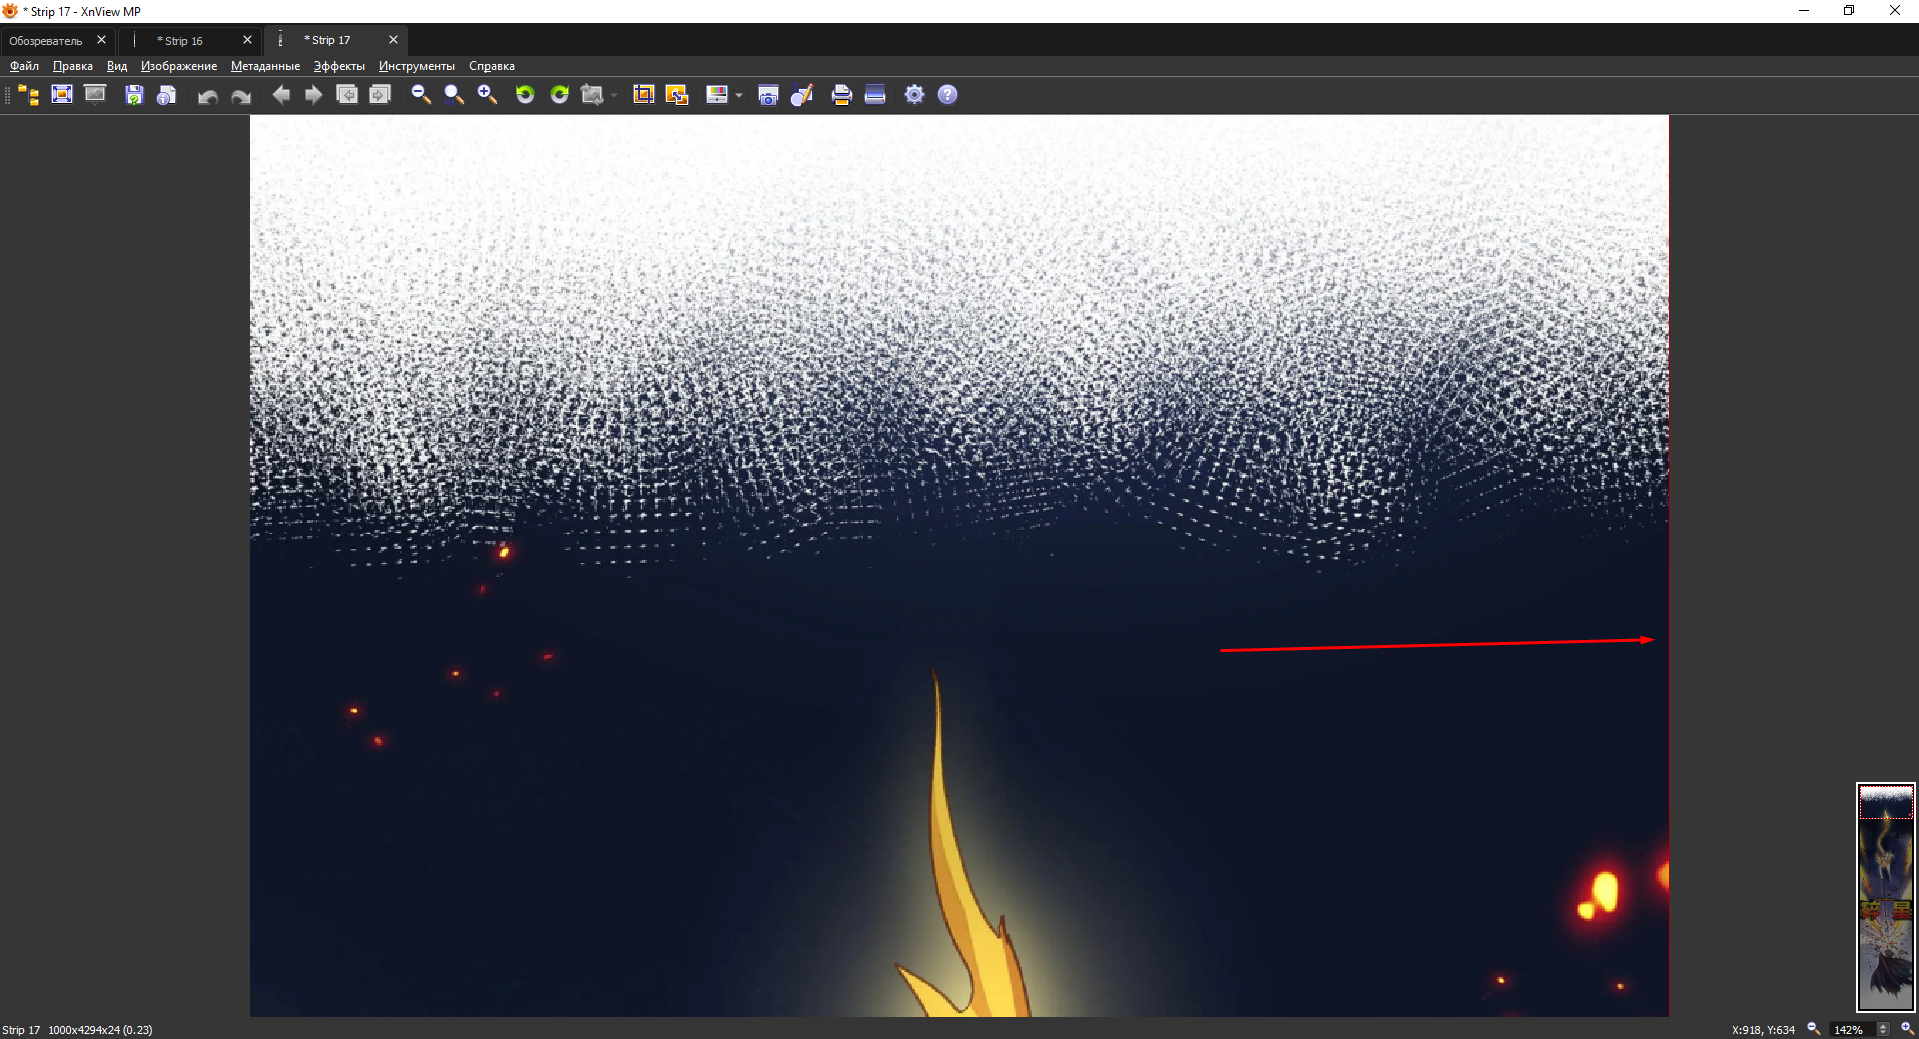
Task: Open settings with the gear icon
Action: point(915,95)
